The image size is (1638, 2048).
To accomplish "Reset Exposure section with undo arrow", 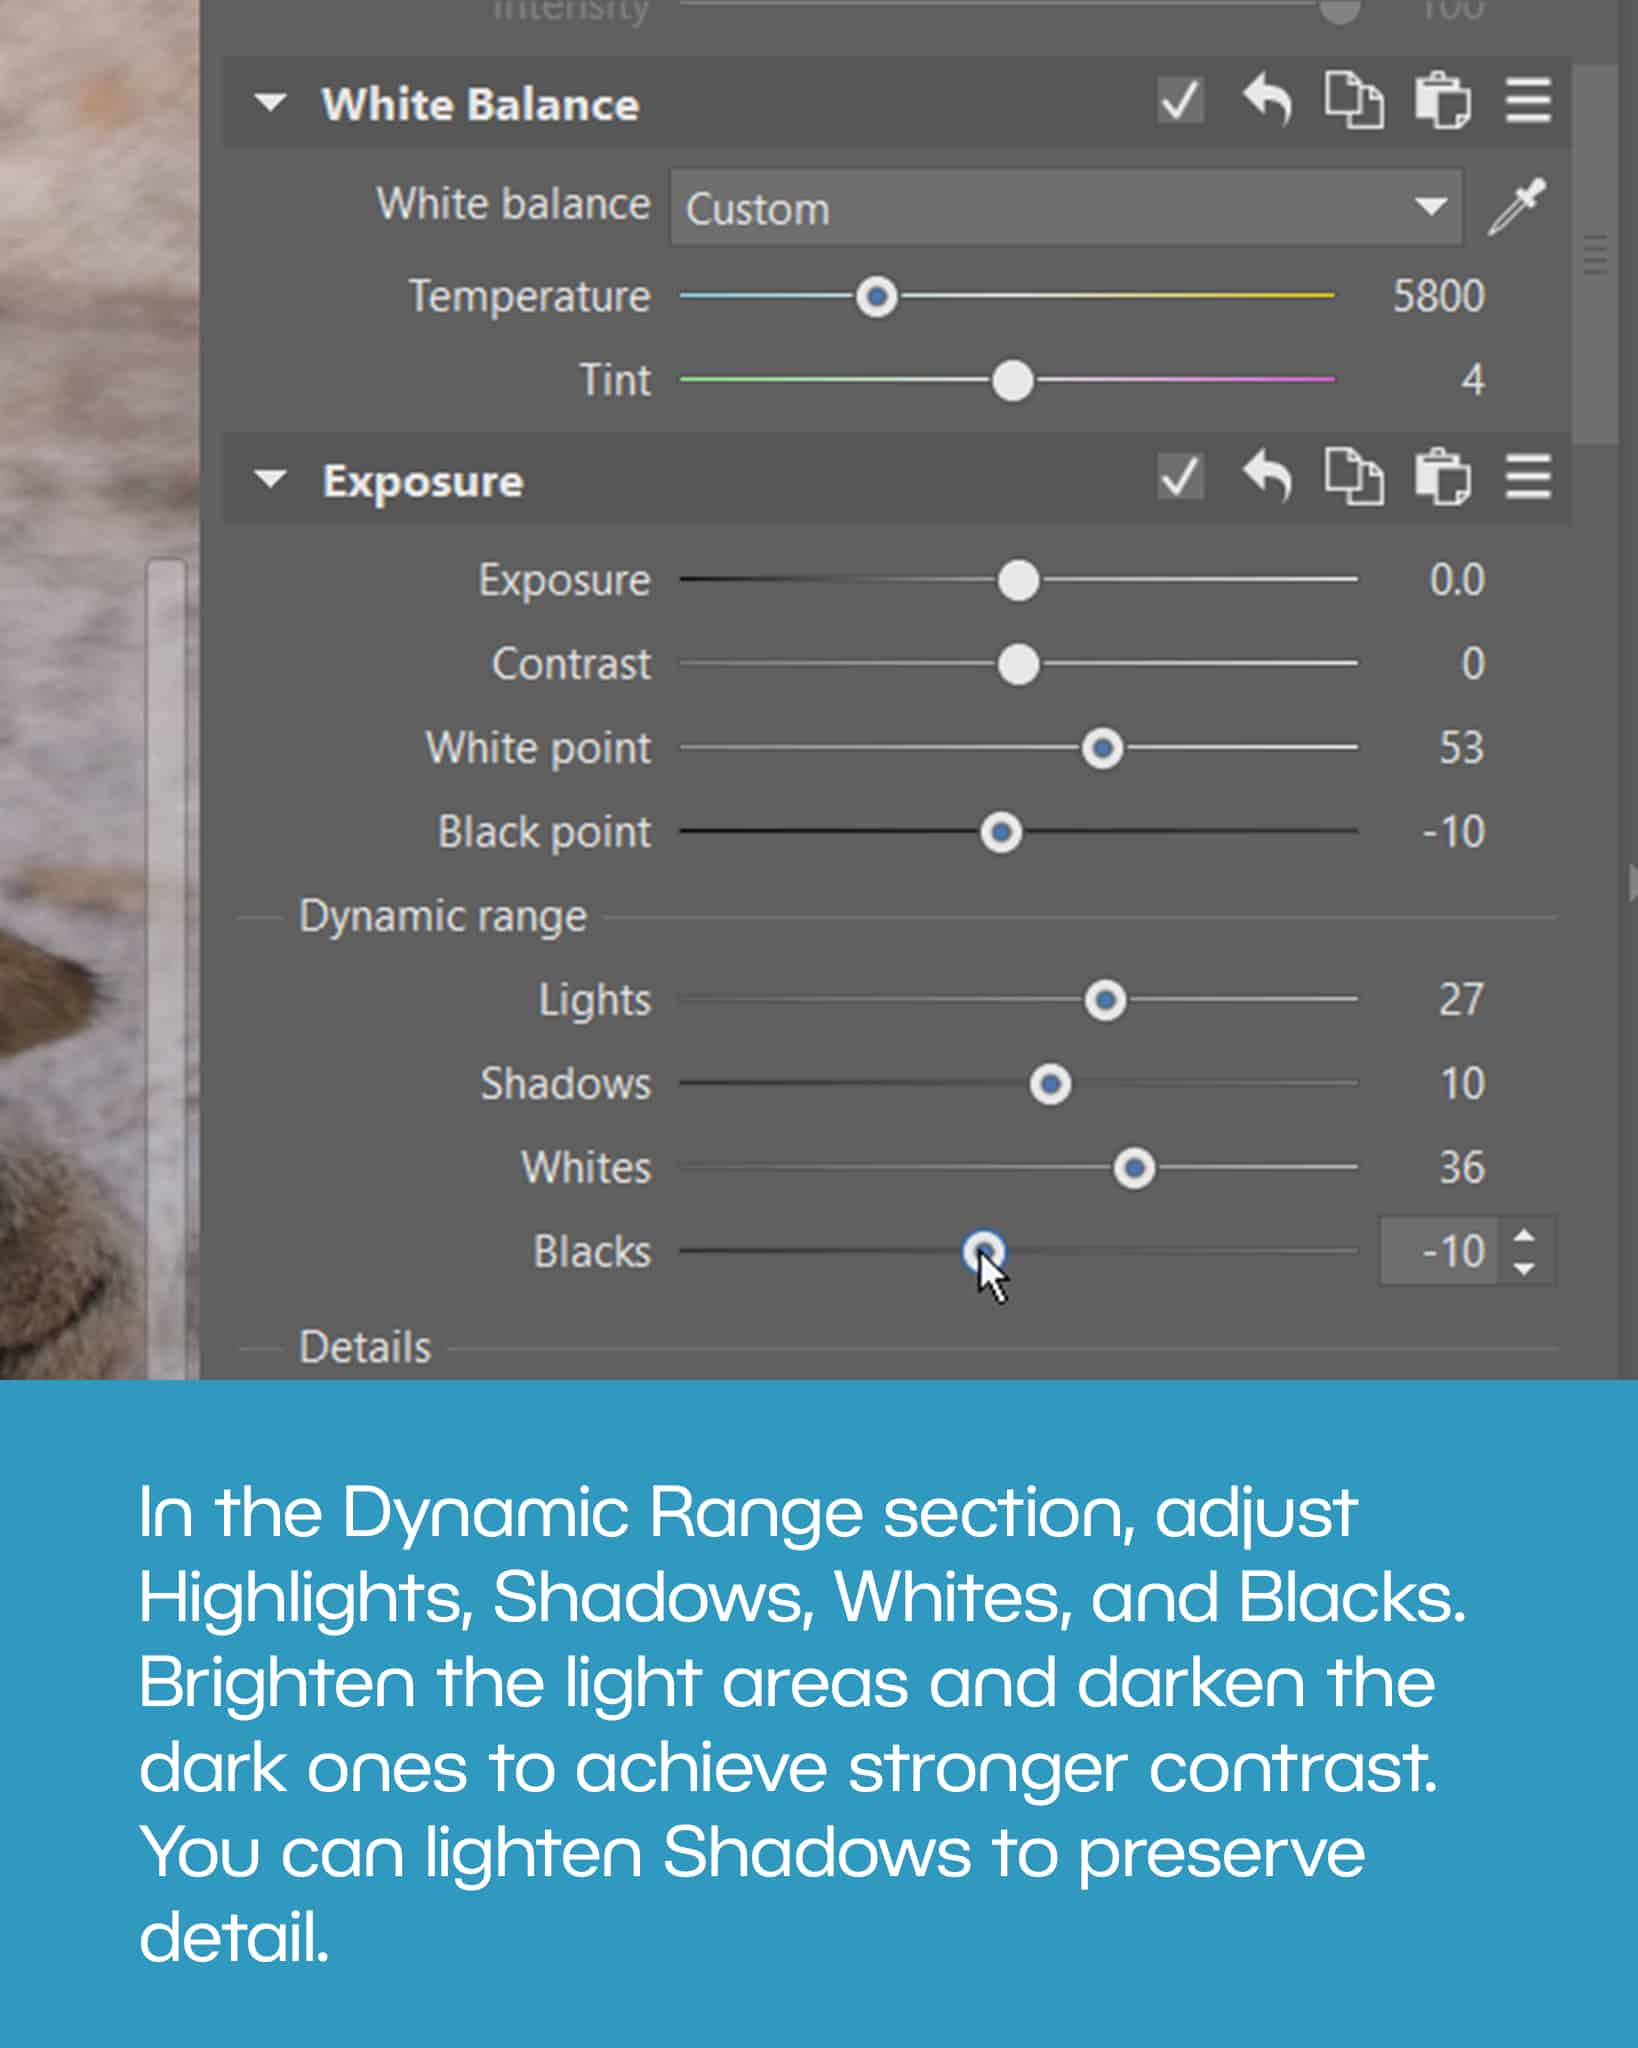I will (x=1267, y=476).
